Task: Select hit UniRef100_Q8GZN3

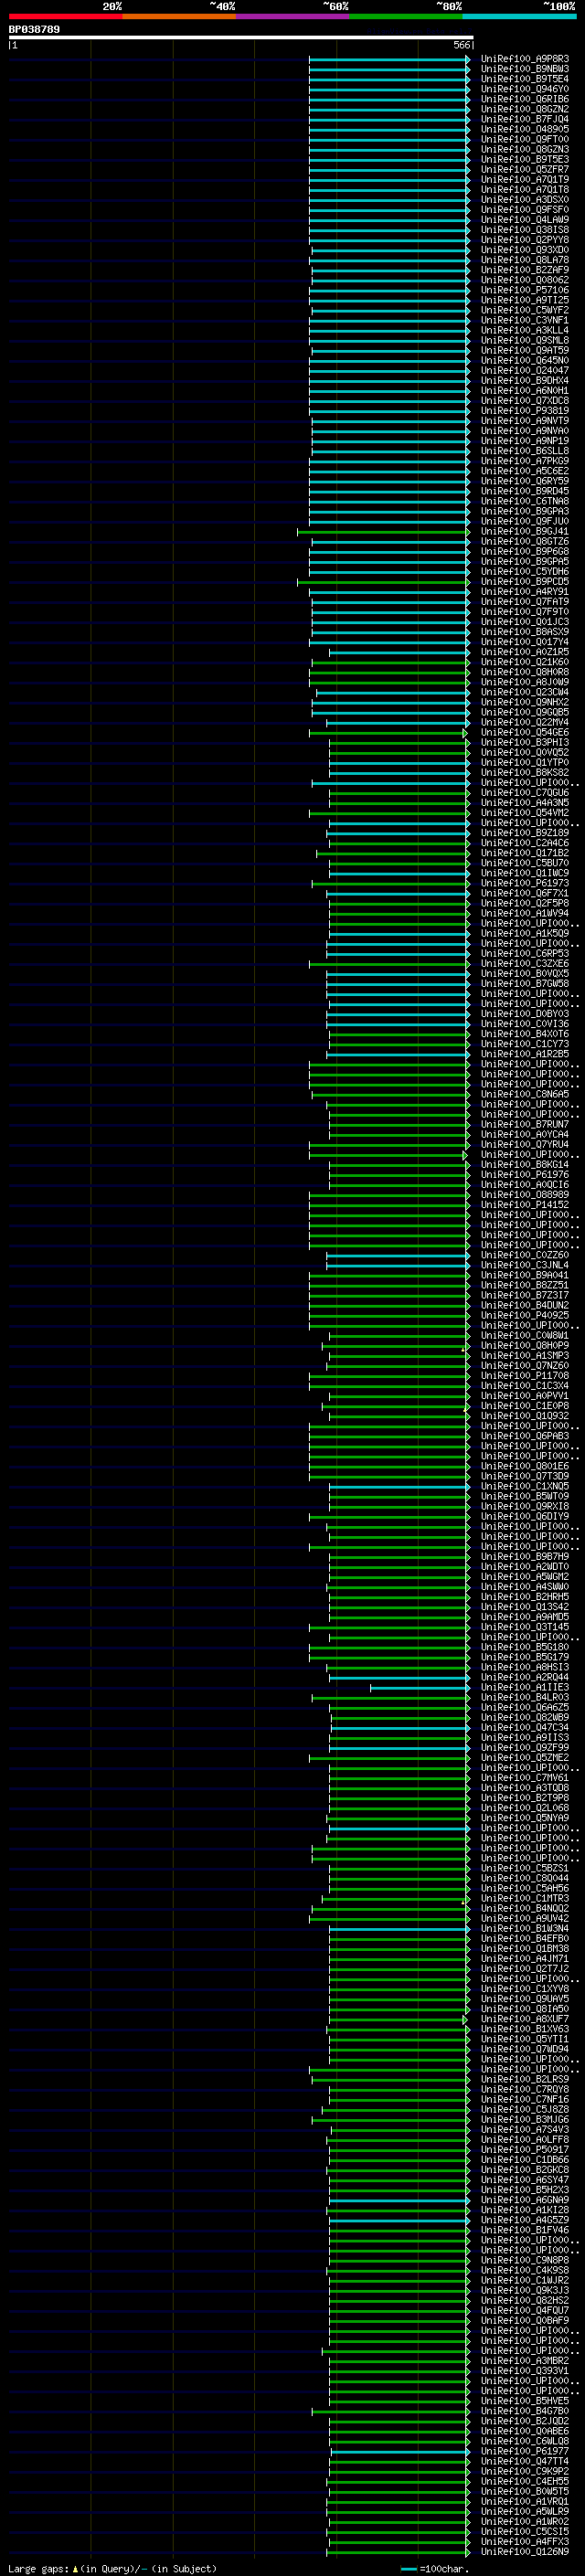Action: (524, 150)
